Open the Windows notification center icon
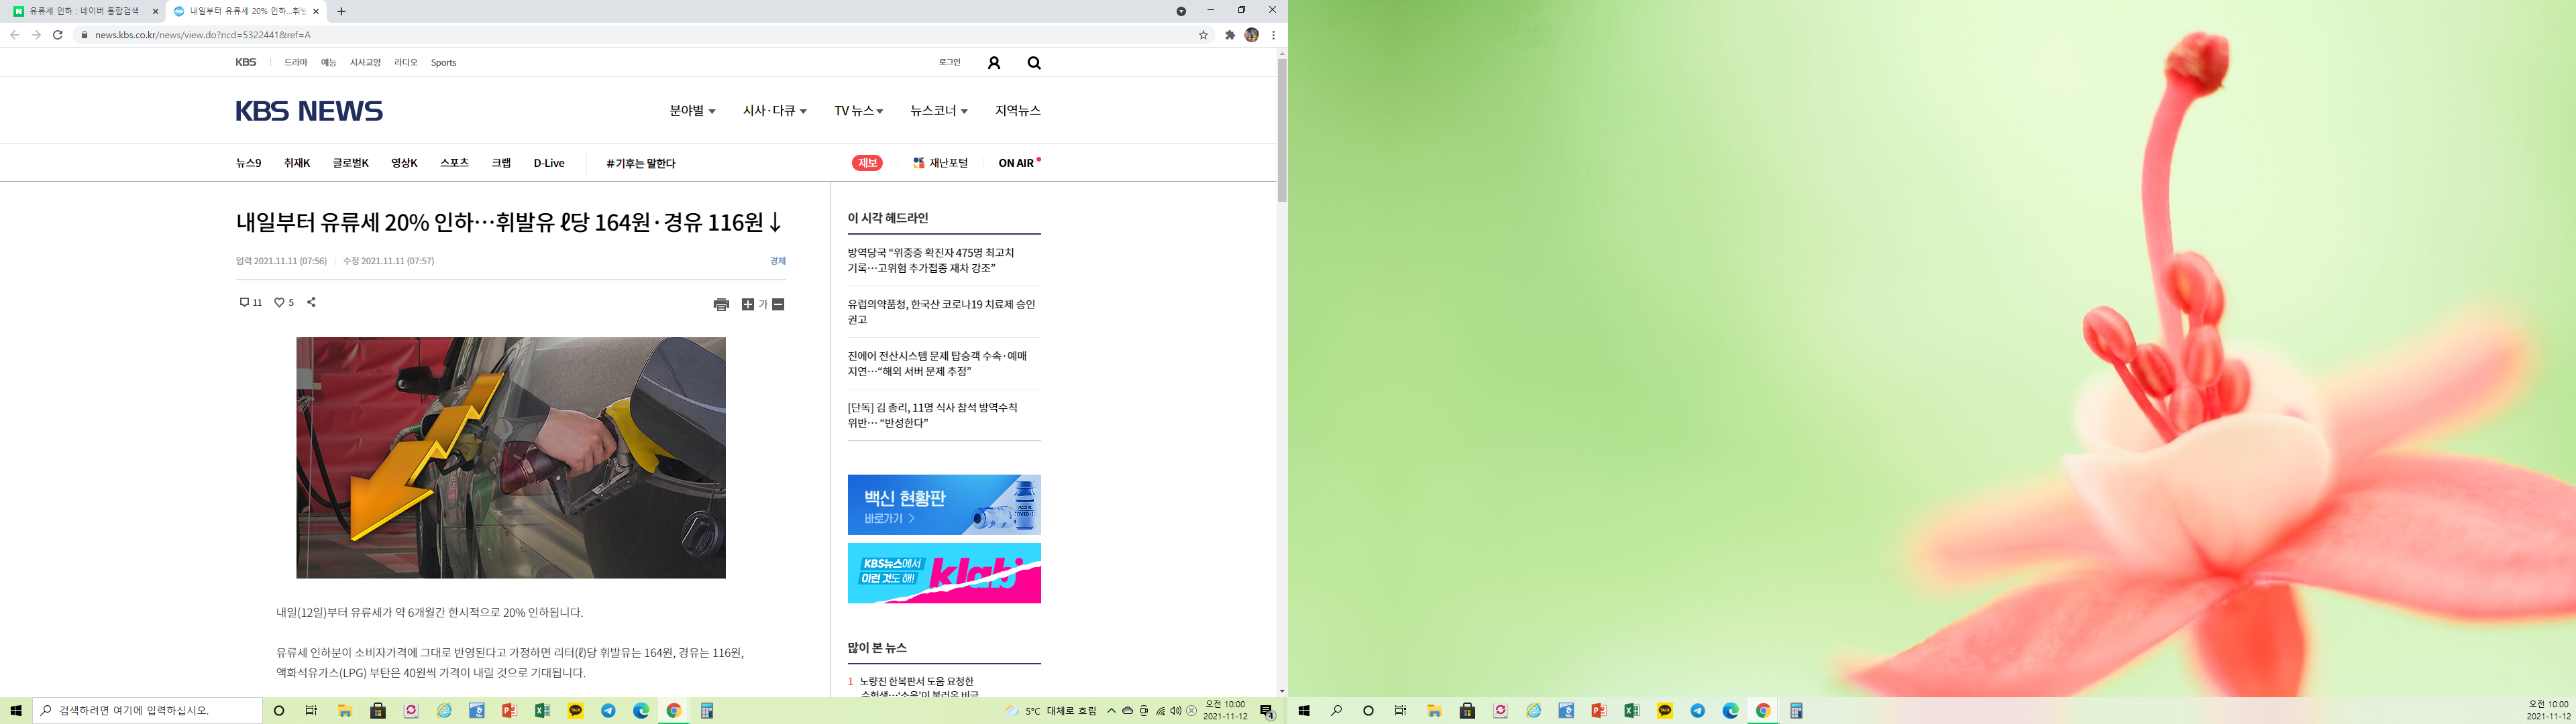This screenshot has height=724, width=2576. point(1266,712)
